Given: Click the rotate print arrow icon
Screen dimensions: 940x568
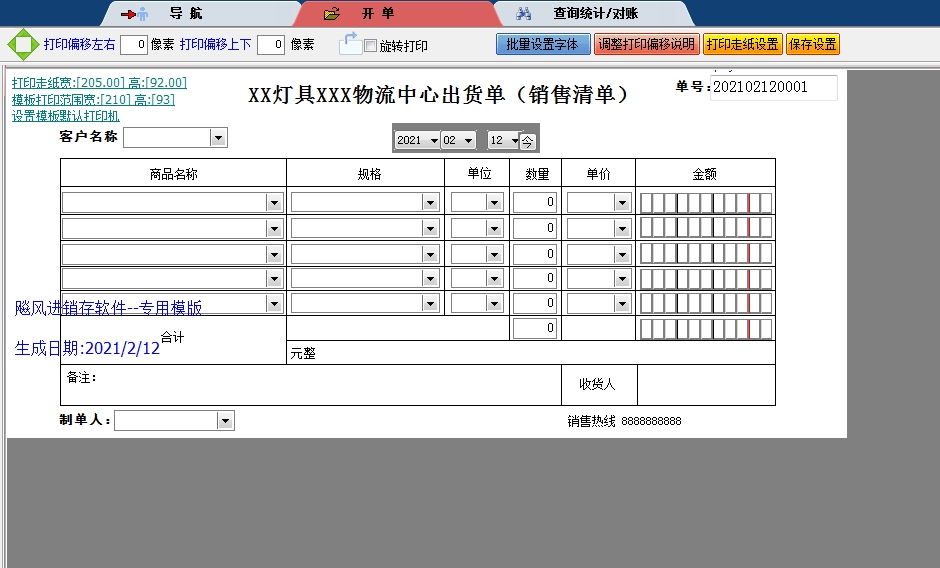Looking at the screenshot, I should pyautogui.click(x=350, y=43).
